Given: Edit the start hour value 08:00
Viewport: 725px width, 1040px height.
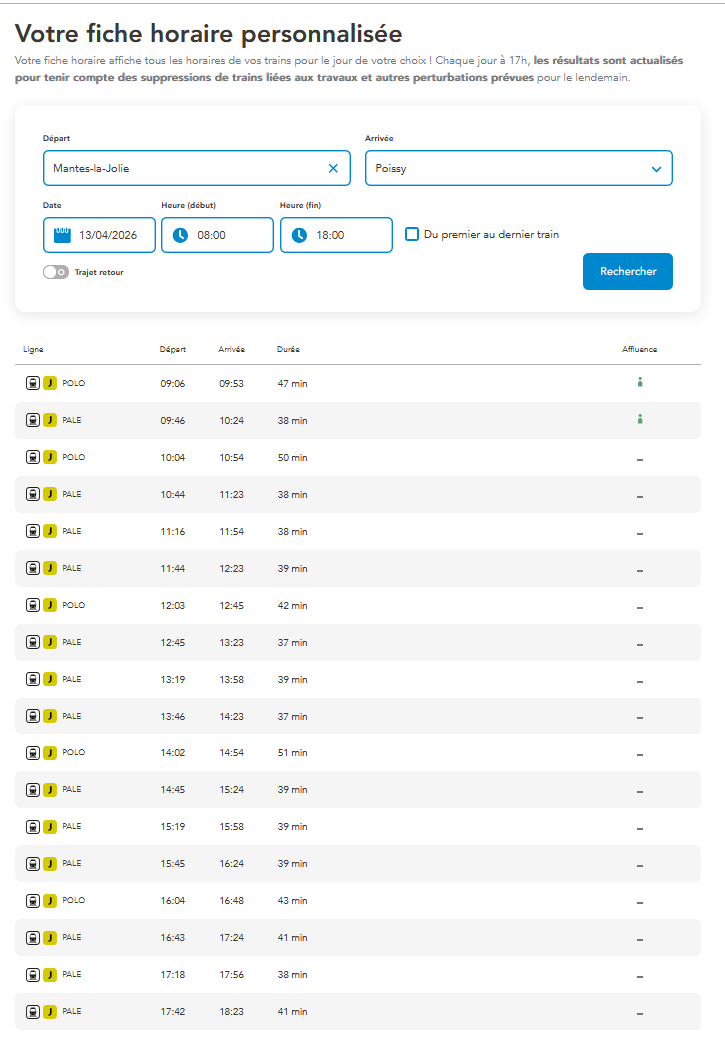Looking at the screenshot, I should pos(212,235).
